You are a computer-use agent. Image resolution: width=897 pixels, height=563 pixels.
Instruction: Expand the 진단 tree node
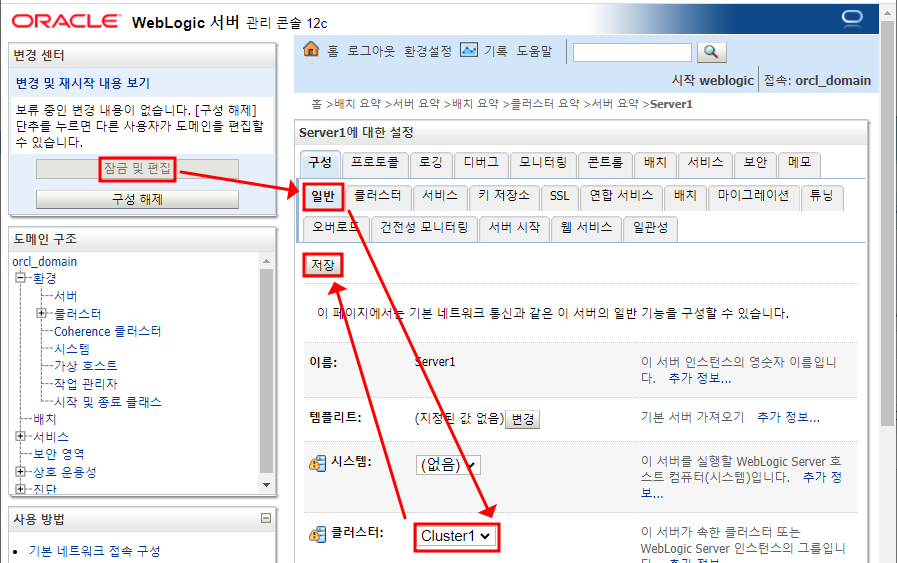point(21,489)
